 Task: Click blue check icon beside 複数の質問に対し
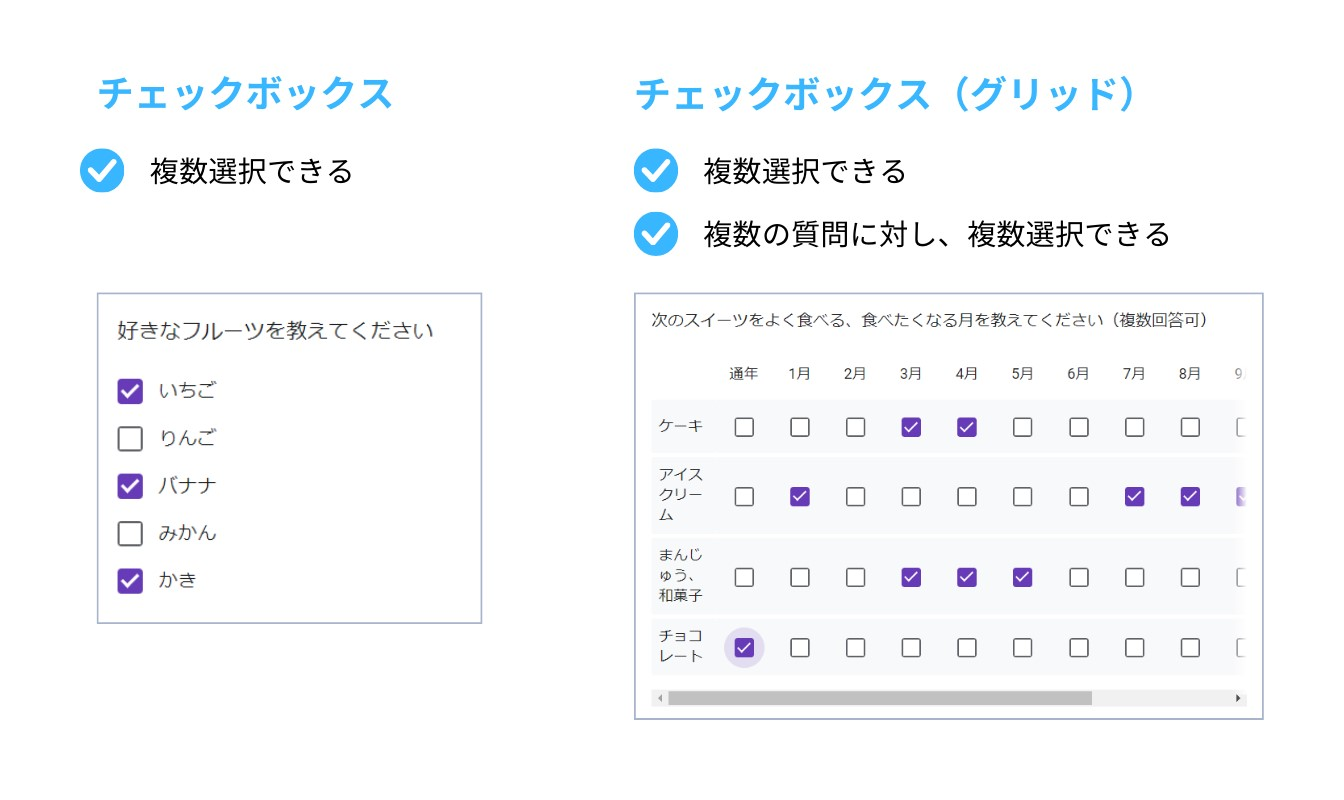click(656, 234)
